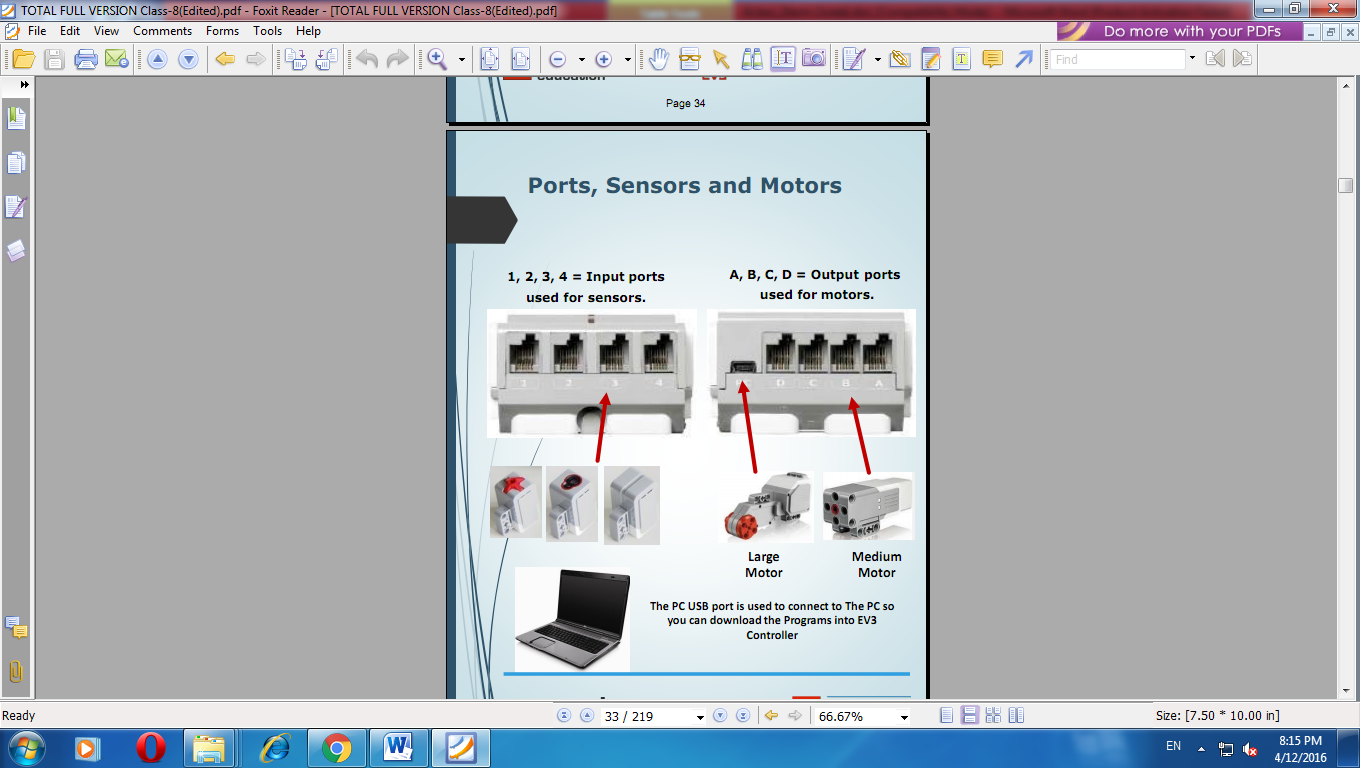Open the binoculars search tool
1360x768 pixels.
752,59
